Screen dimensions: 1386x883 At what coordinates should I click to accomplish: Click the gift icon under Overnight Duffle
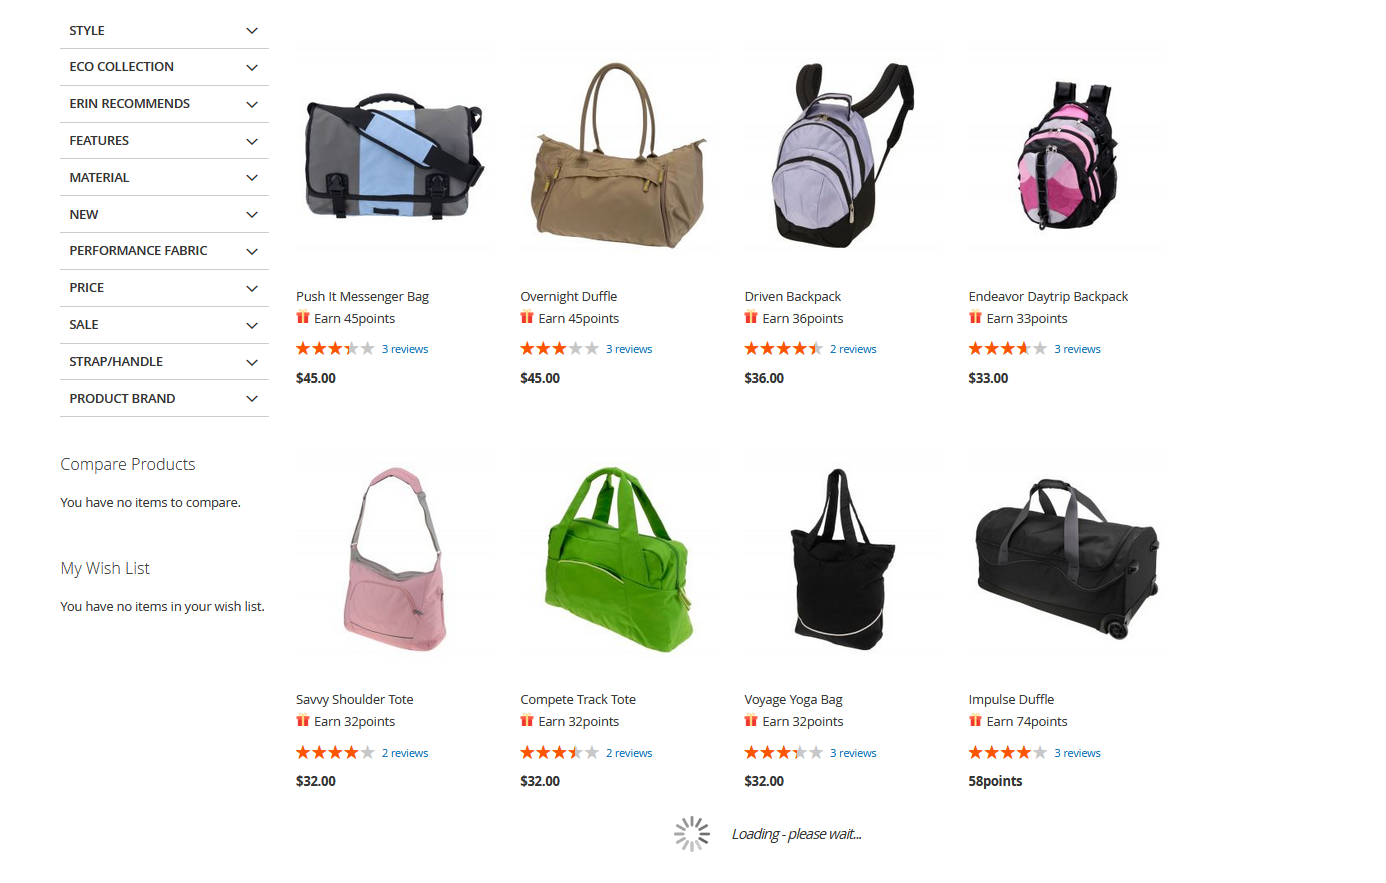[x=527, y=318]
